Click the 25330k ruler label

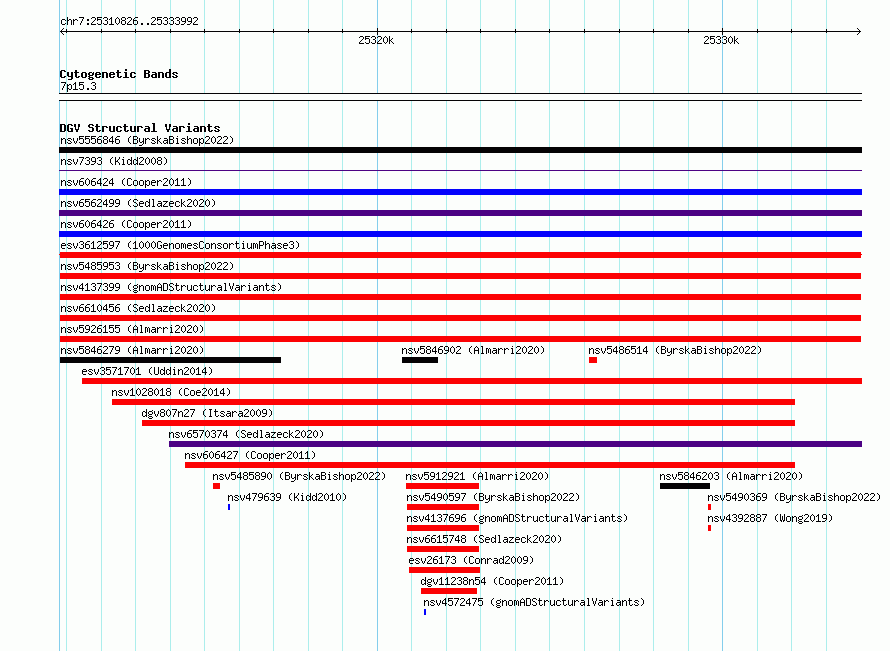tap(721, 40)
